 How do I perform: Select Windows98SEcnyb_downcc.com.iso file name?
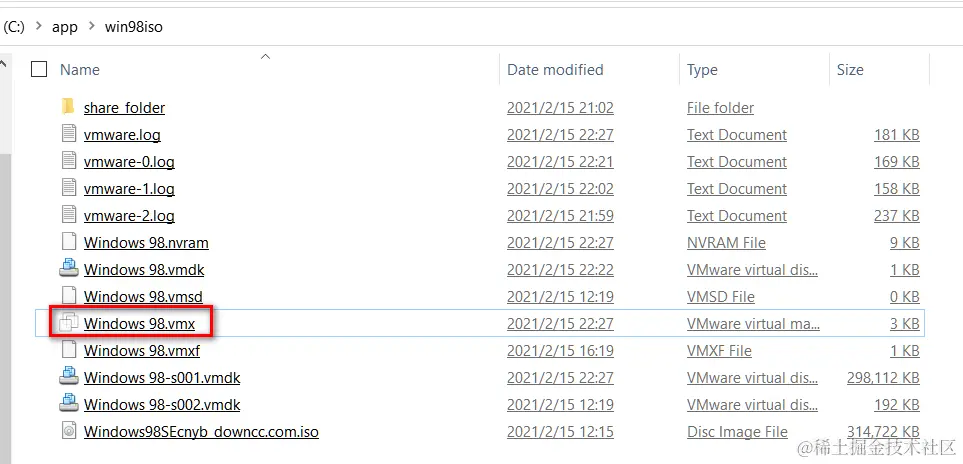point(201,431)
